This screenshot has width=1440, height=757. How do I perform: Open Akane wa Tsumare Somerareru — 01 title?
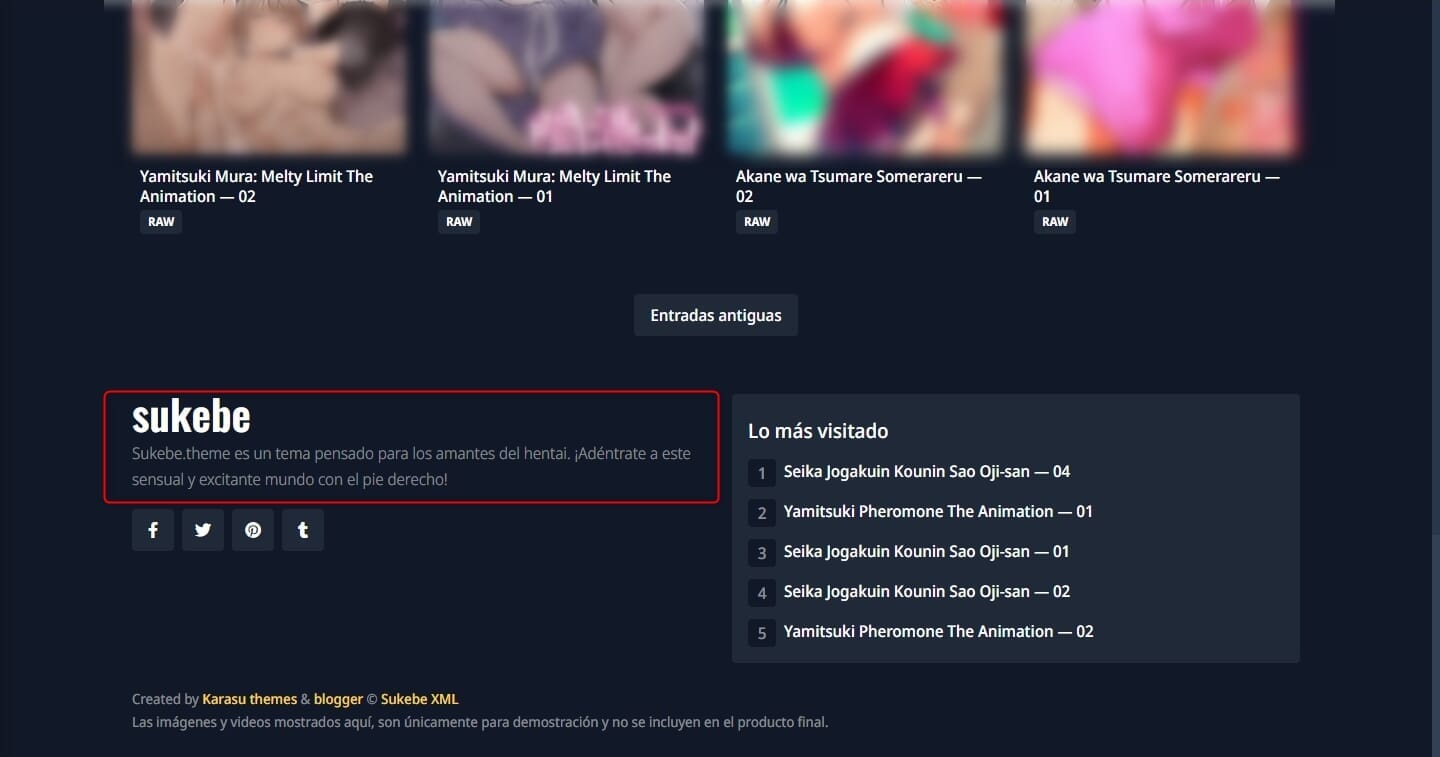(x=1157, y=186)
